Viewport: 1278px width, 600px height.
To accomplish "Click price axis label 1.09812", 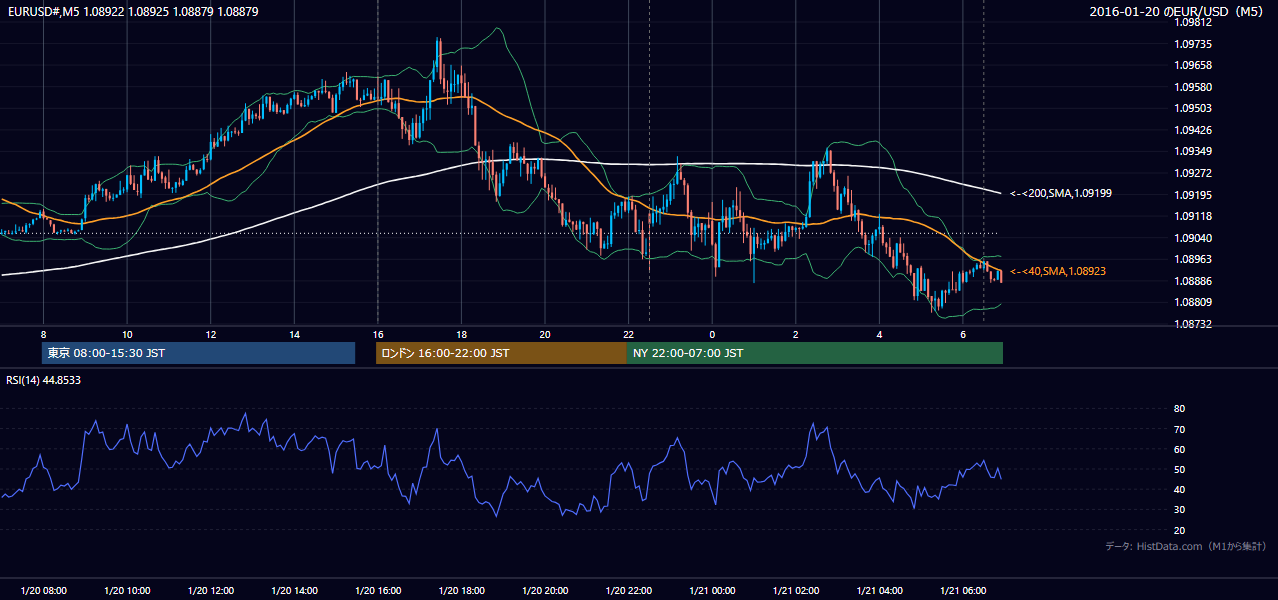I will (1193, 22).
